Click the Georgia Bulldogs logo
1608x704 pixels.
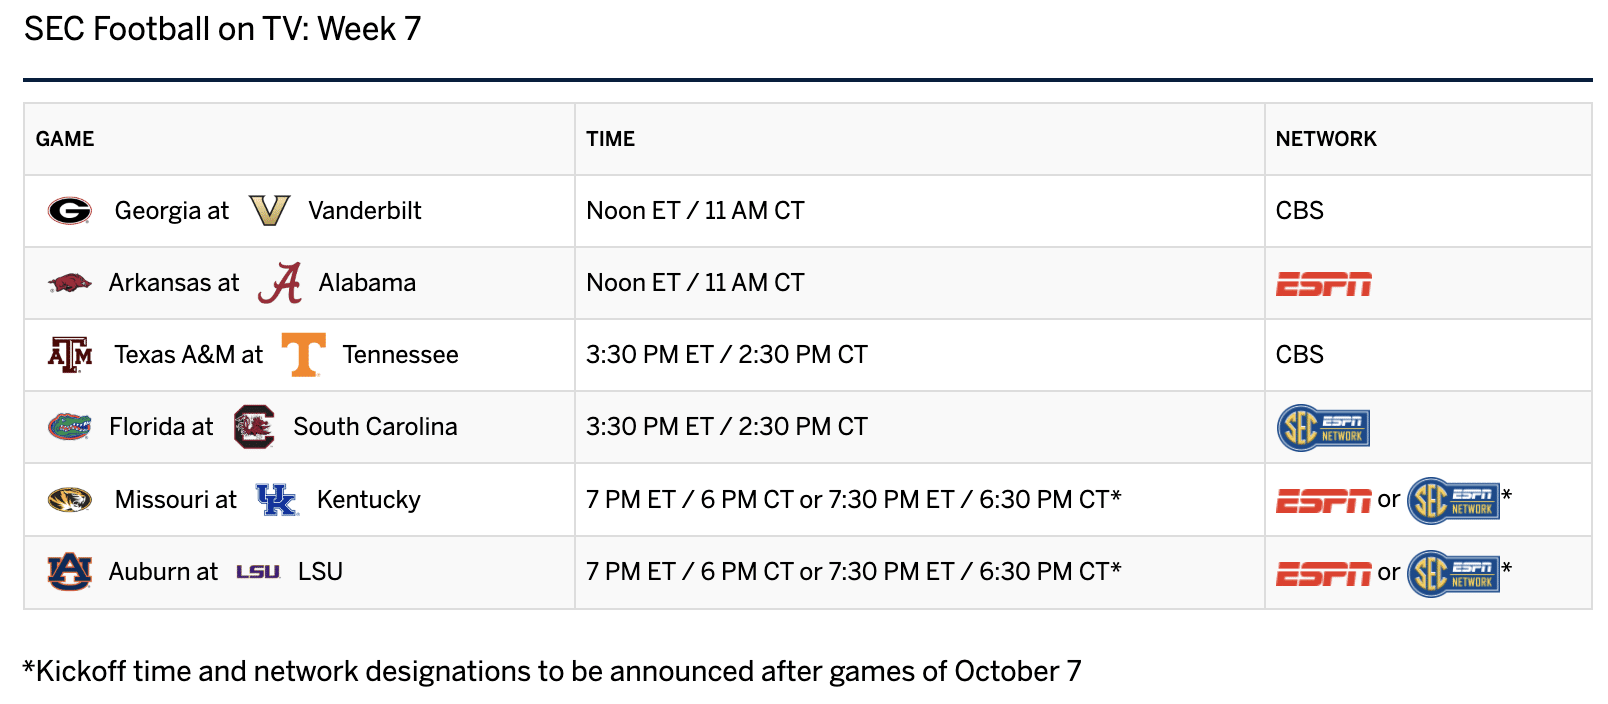(x=70, y=211)
